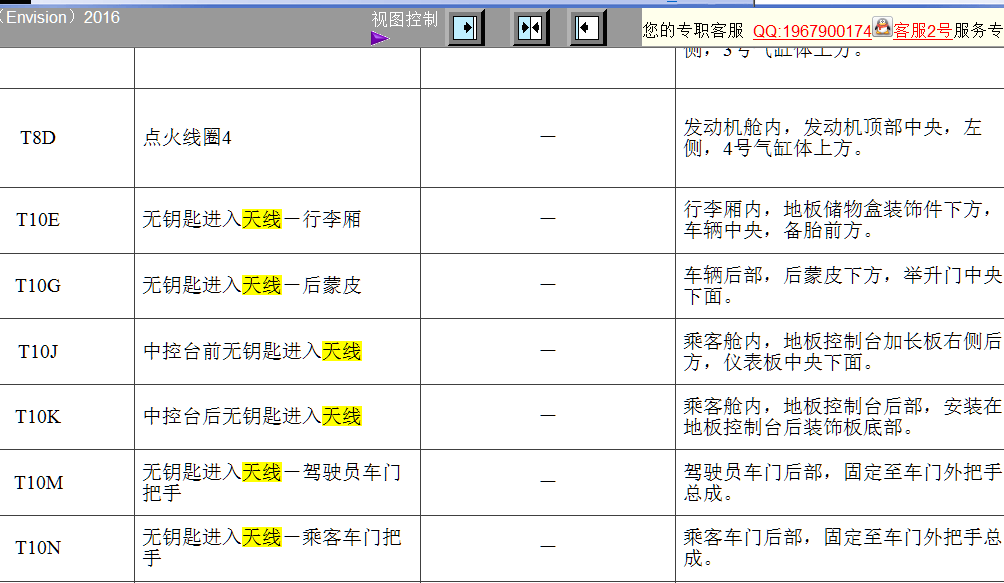Click 无钥匙进入天线－后蒙皮 text

252,285
